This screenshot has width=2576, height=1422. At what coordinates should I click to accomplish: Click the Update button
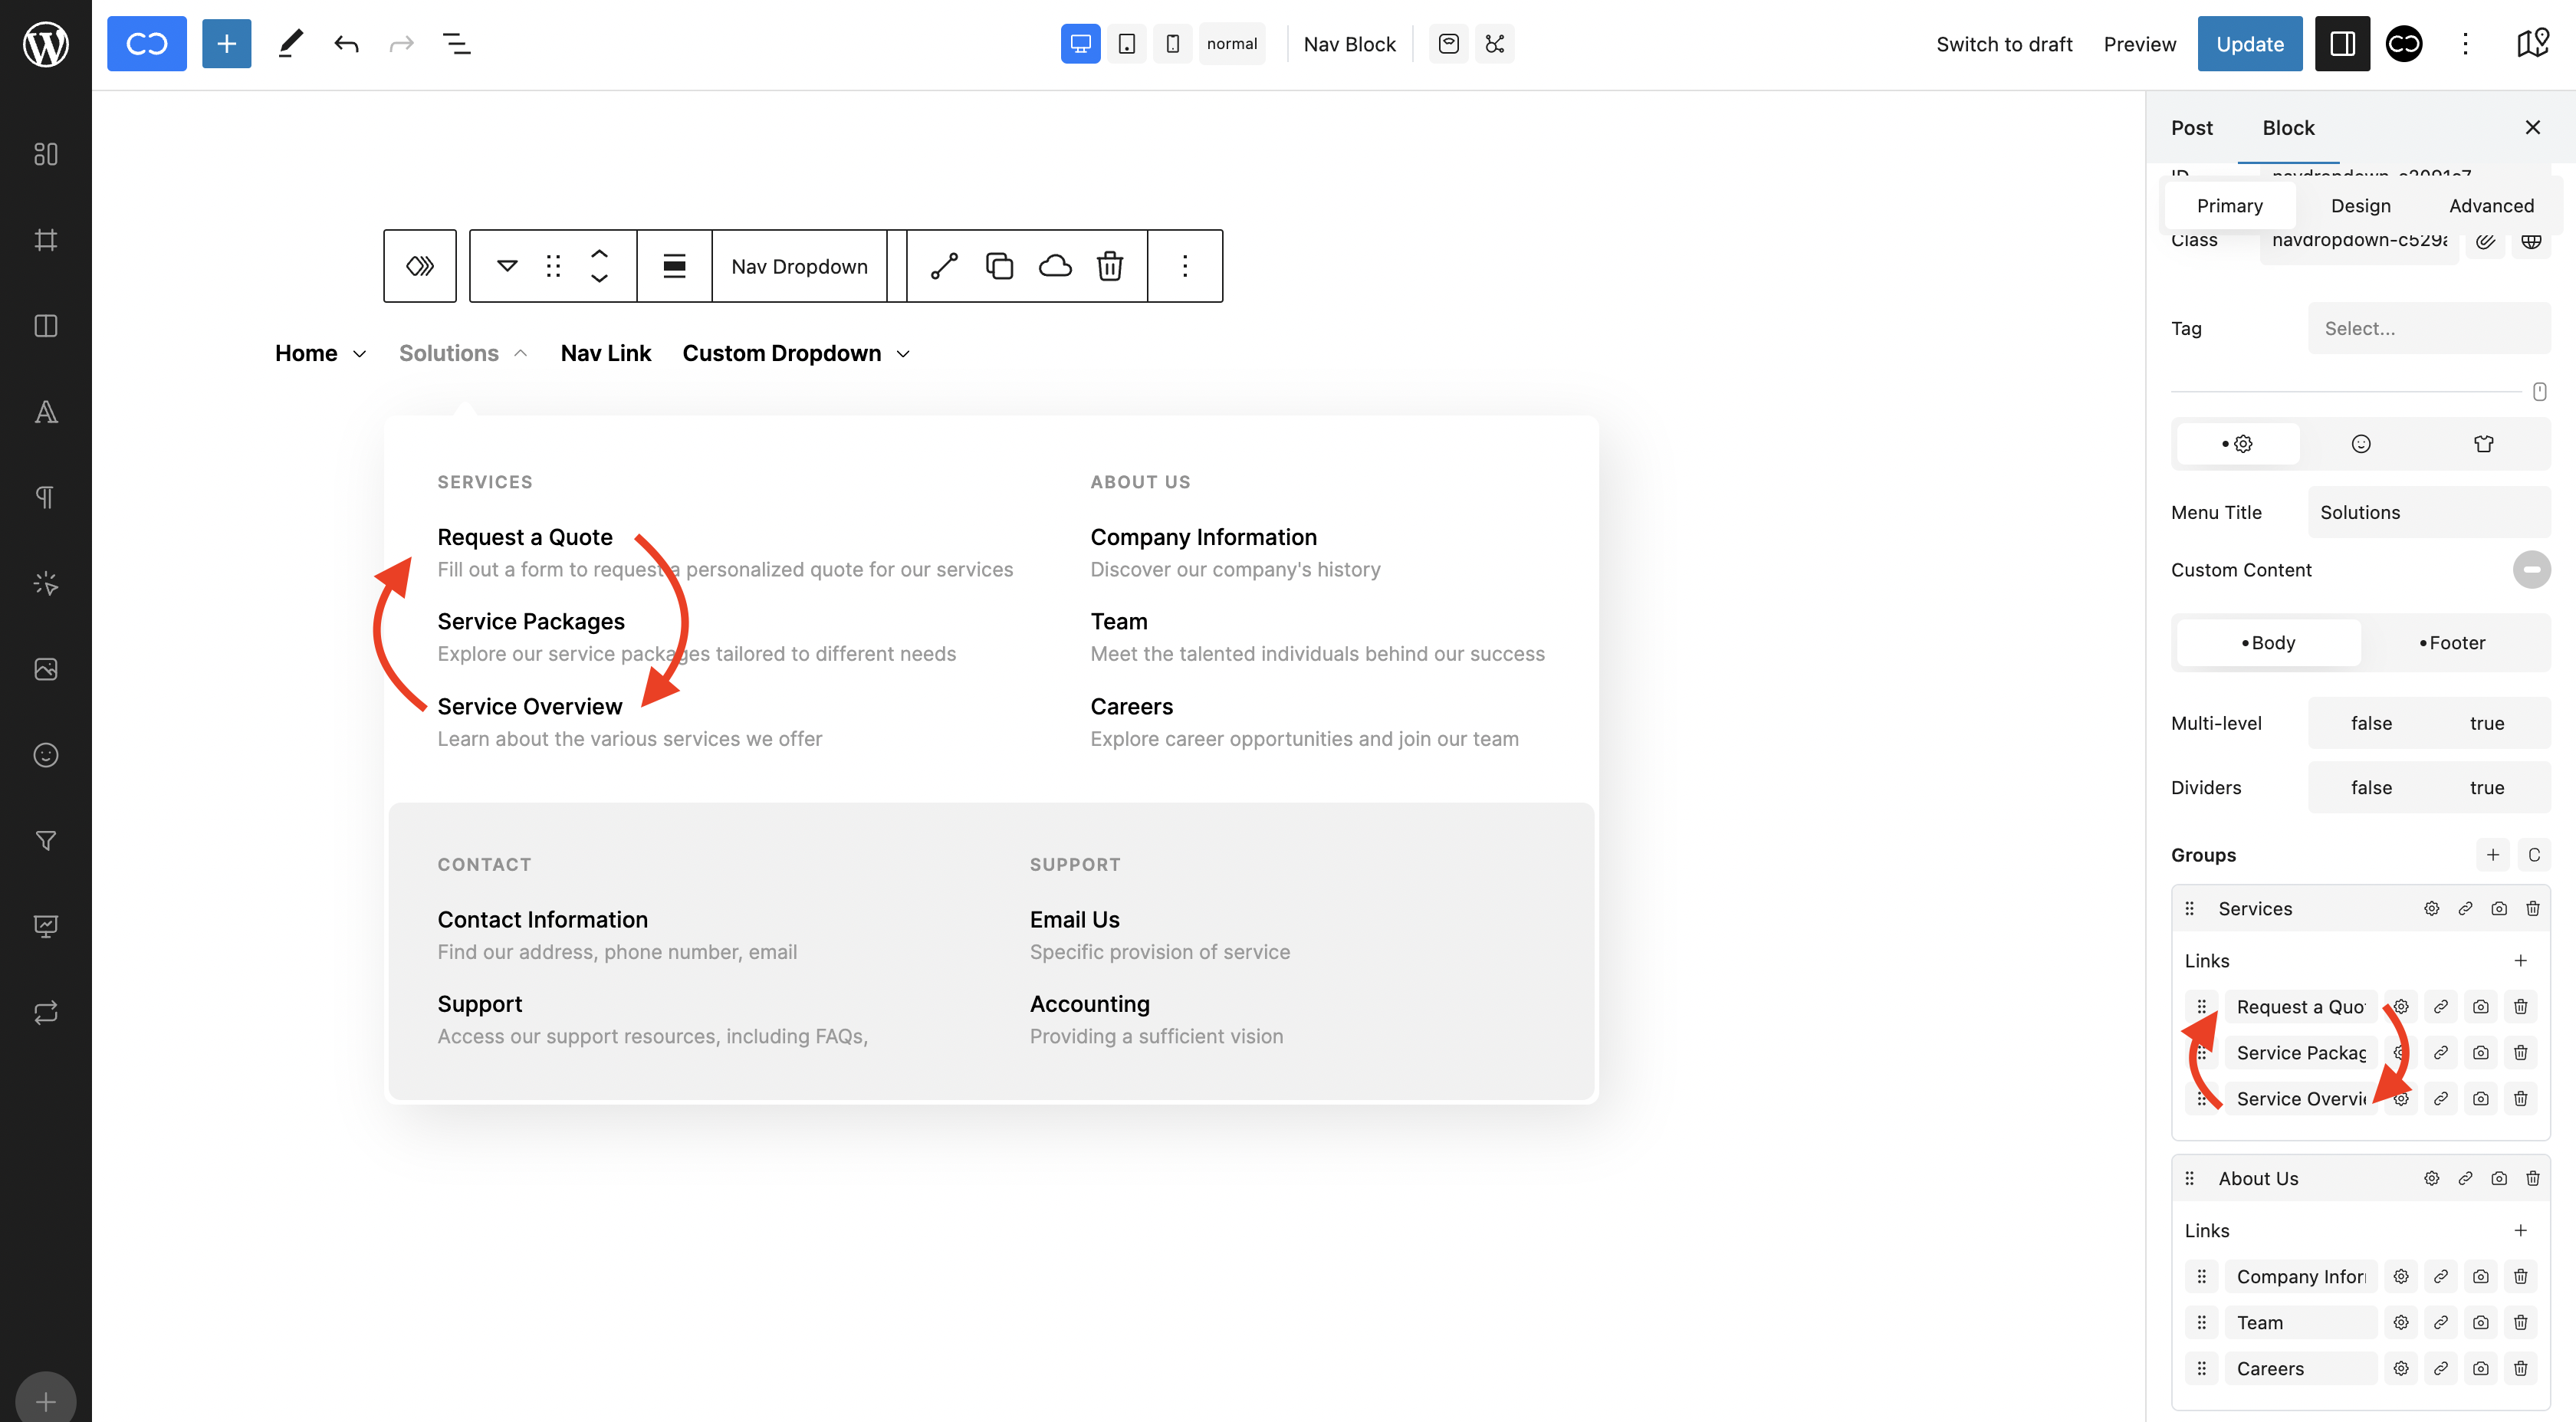click(x=2249, y=44)
